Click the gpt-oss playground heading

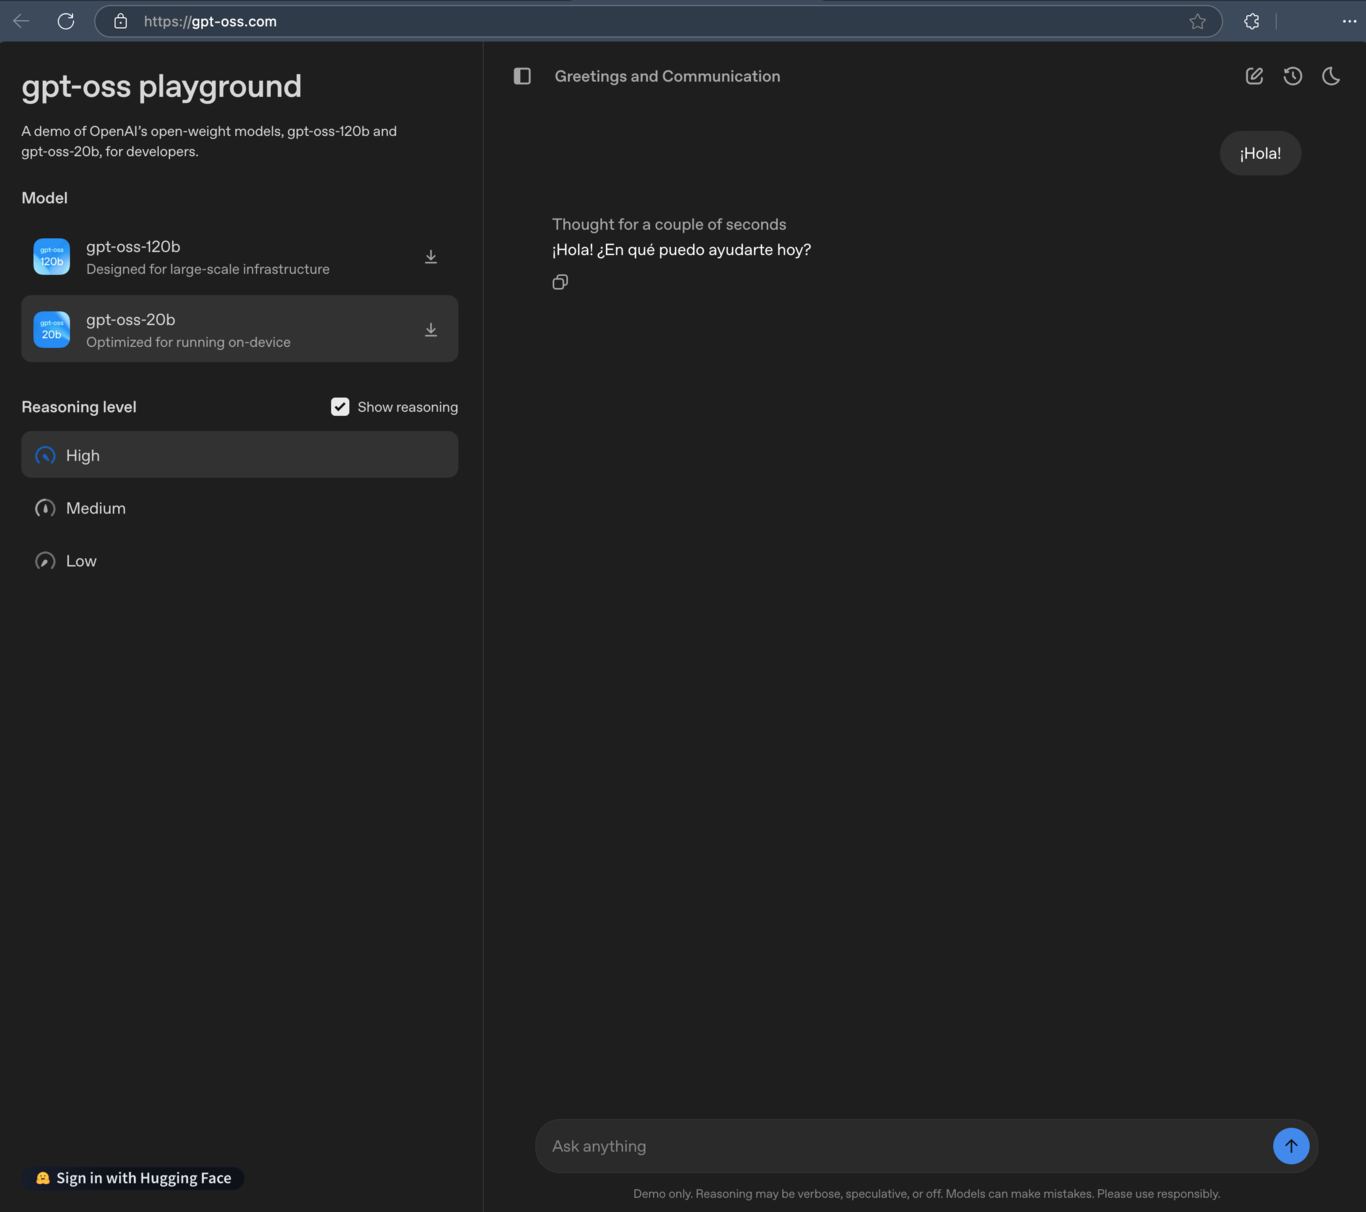(x=161, y=86)
